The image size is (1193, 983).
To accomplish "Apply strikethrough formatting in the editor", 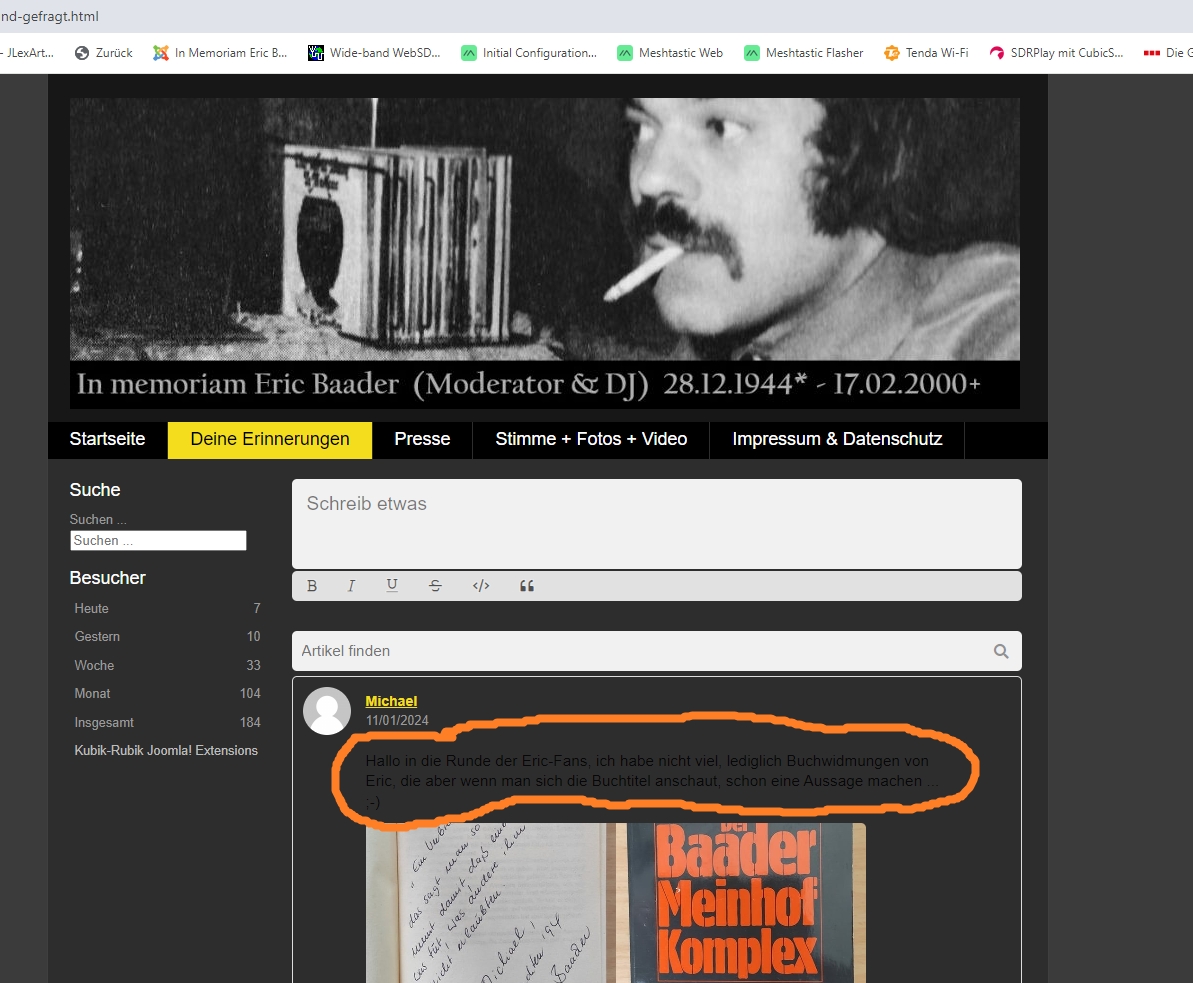I will (435, 586).
